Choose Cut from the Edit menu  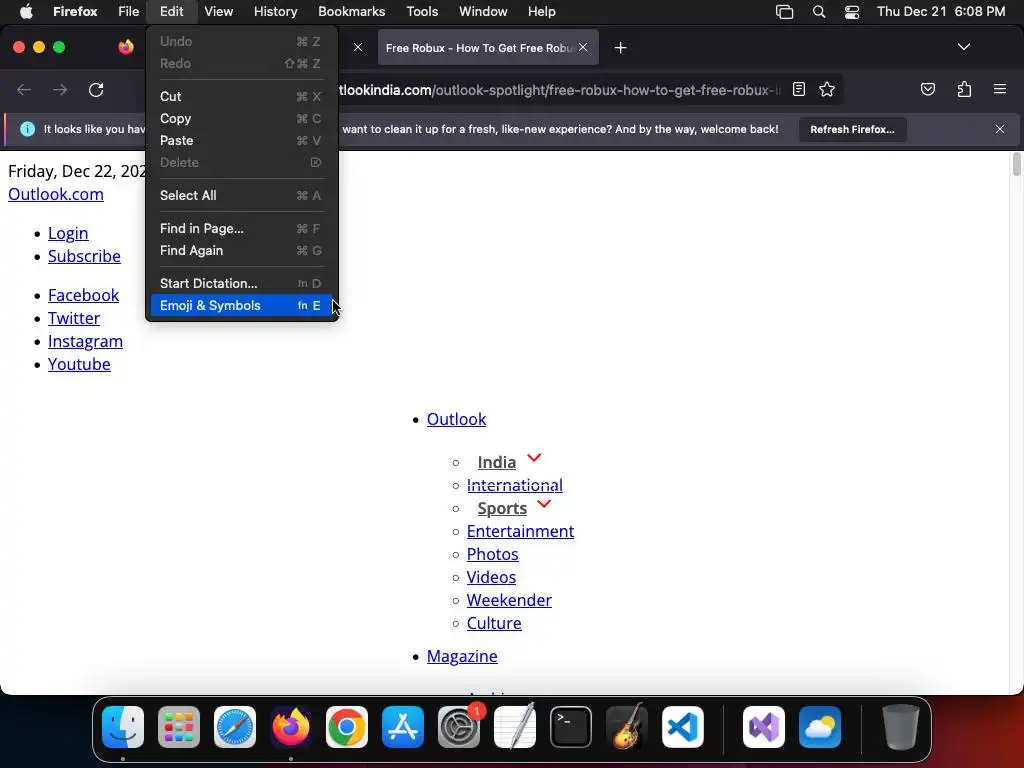tap(241, 96)
